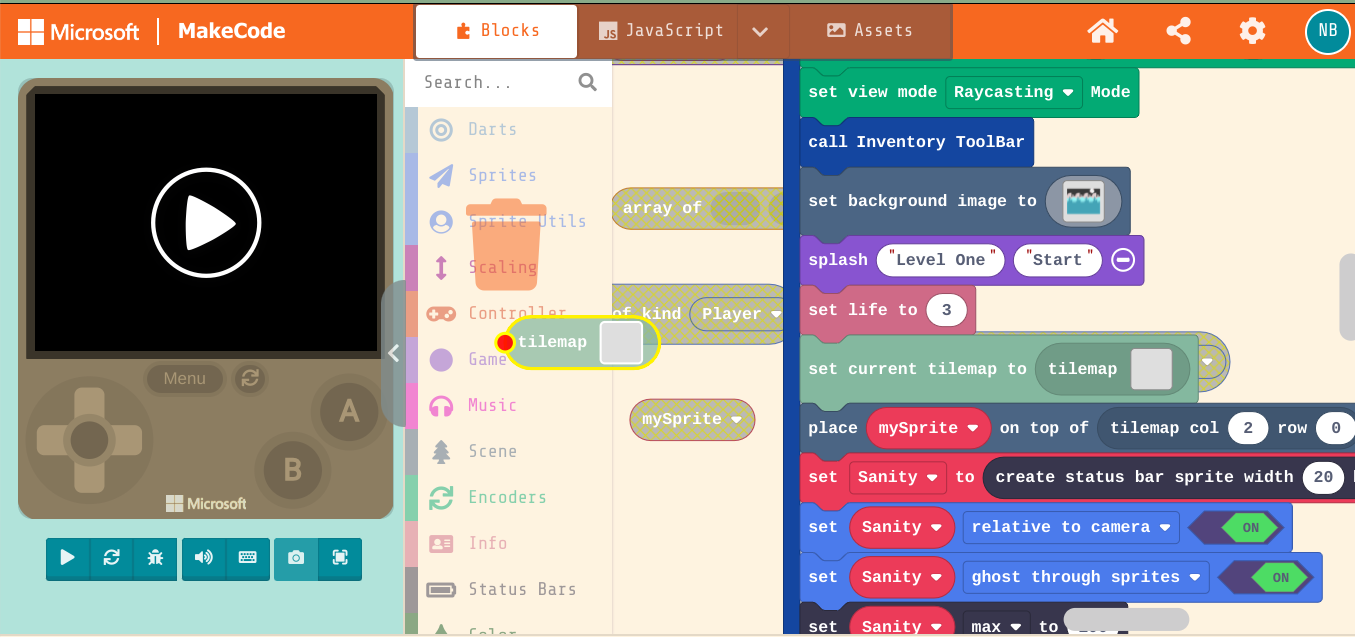Open the ghost through sprites dropdown
Screen dimensions: 1355x637
point(1086,577)
